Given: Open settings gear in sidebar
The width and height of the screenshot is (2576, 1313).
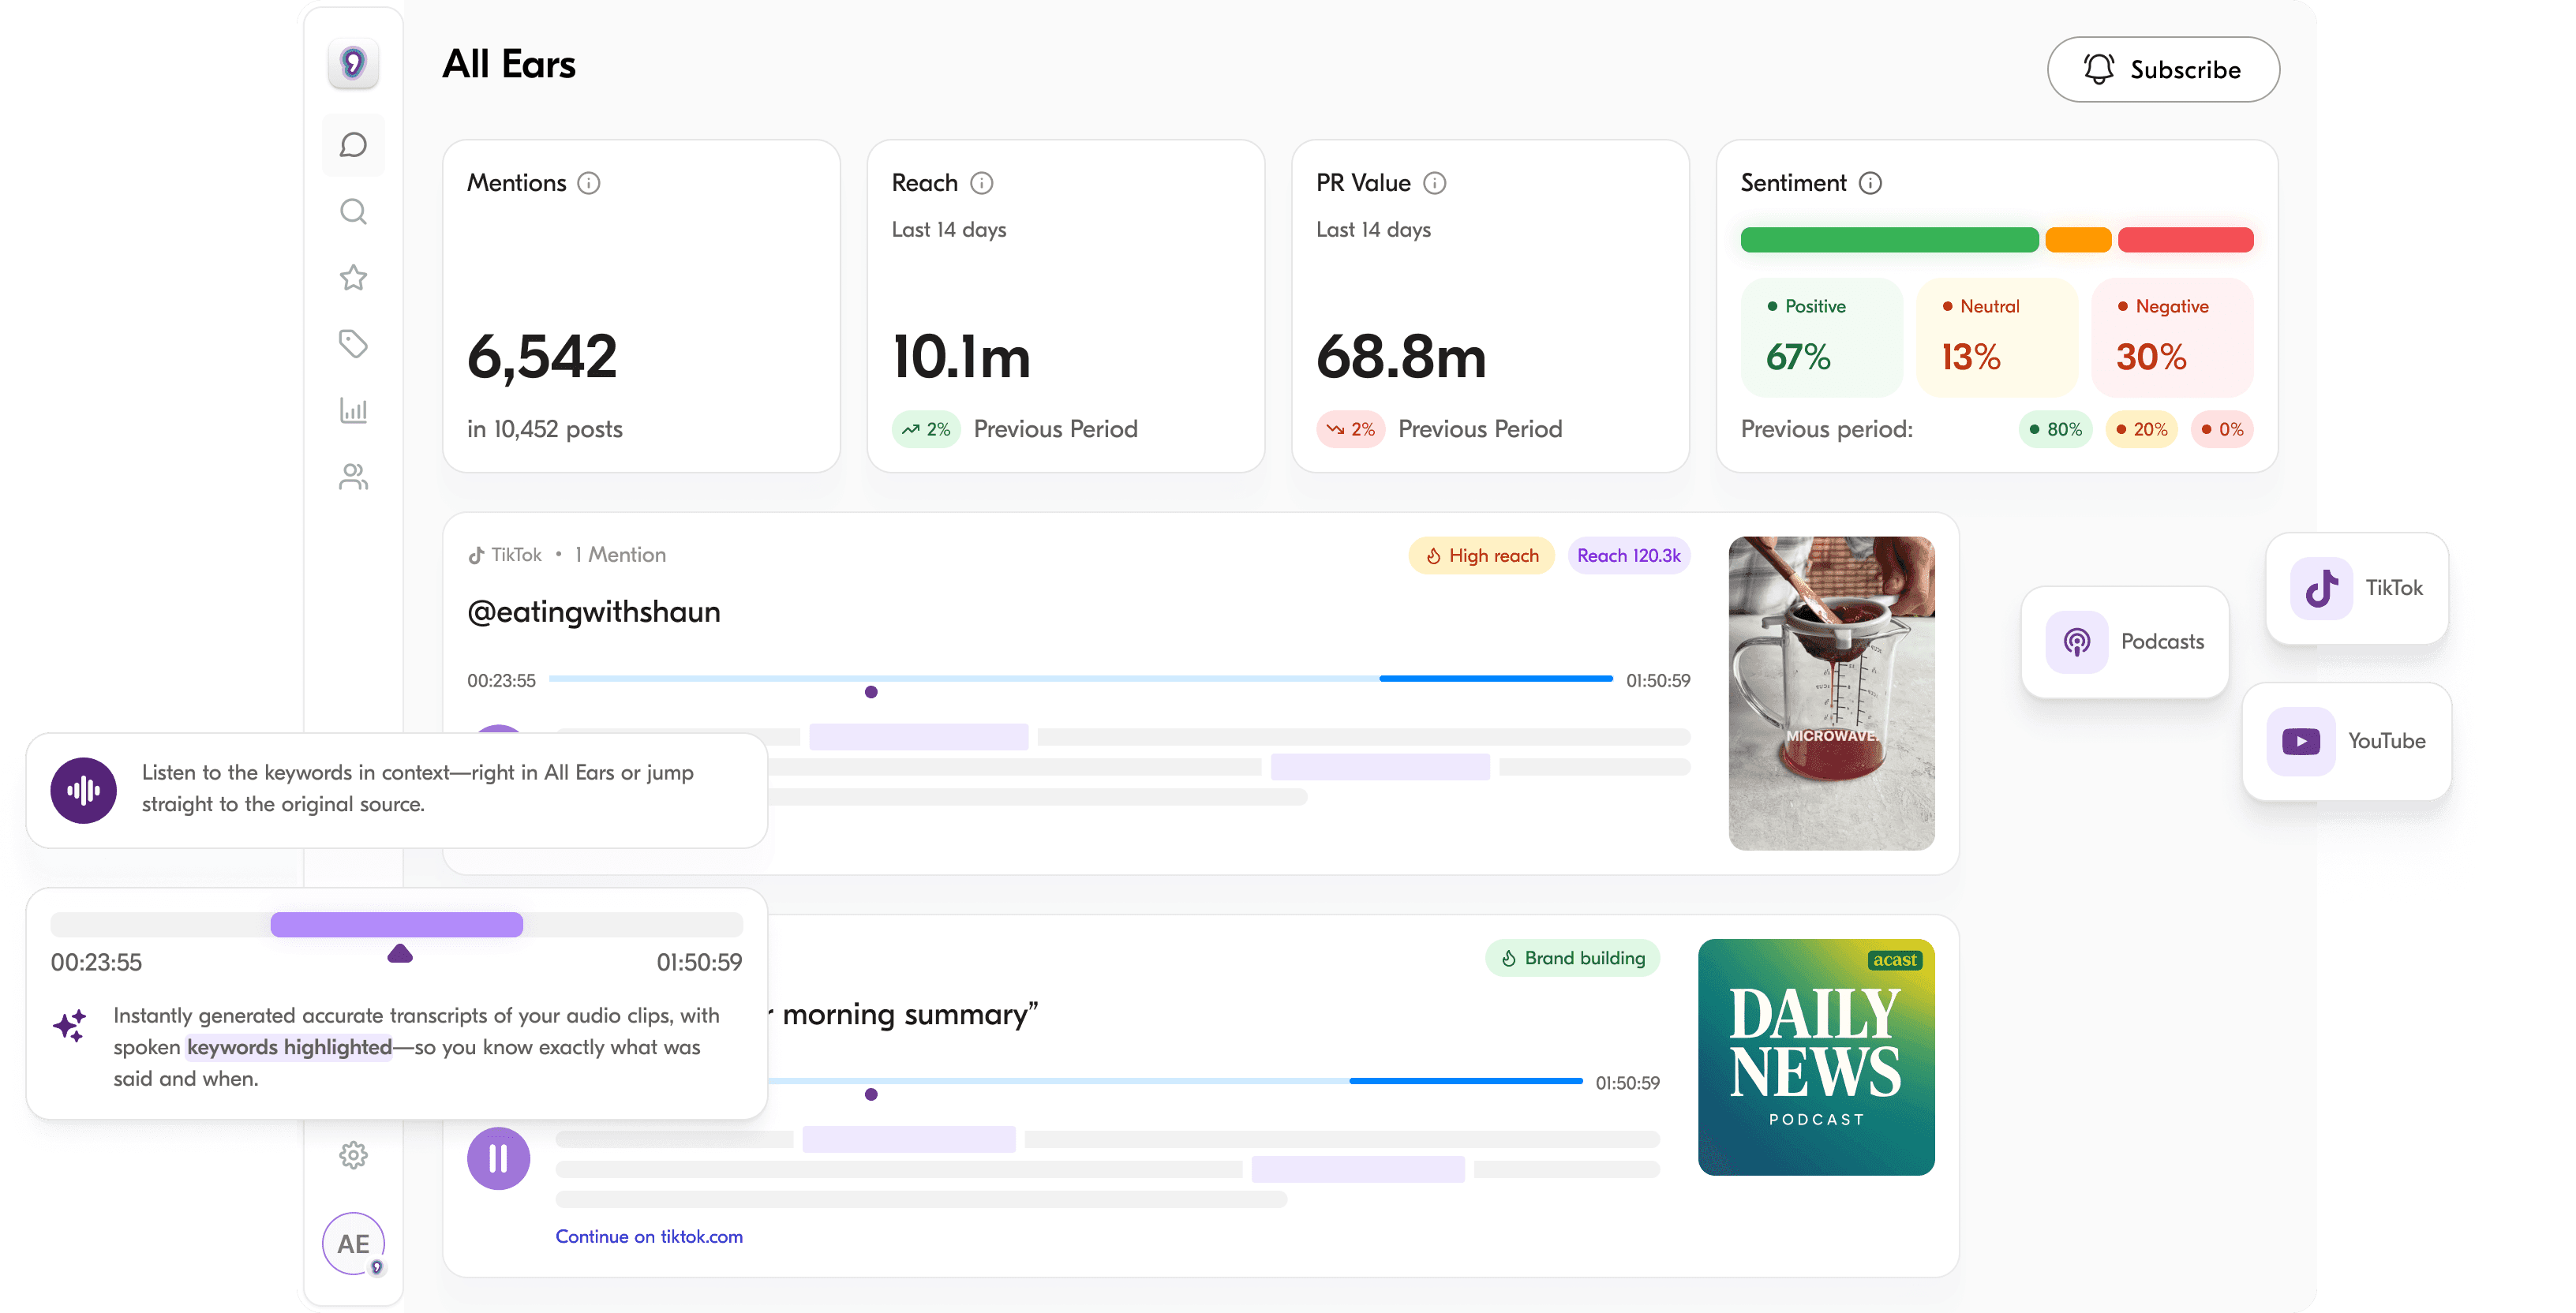Looking at the screenshot, I should (353, 1155).
